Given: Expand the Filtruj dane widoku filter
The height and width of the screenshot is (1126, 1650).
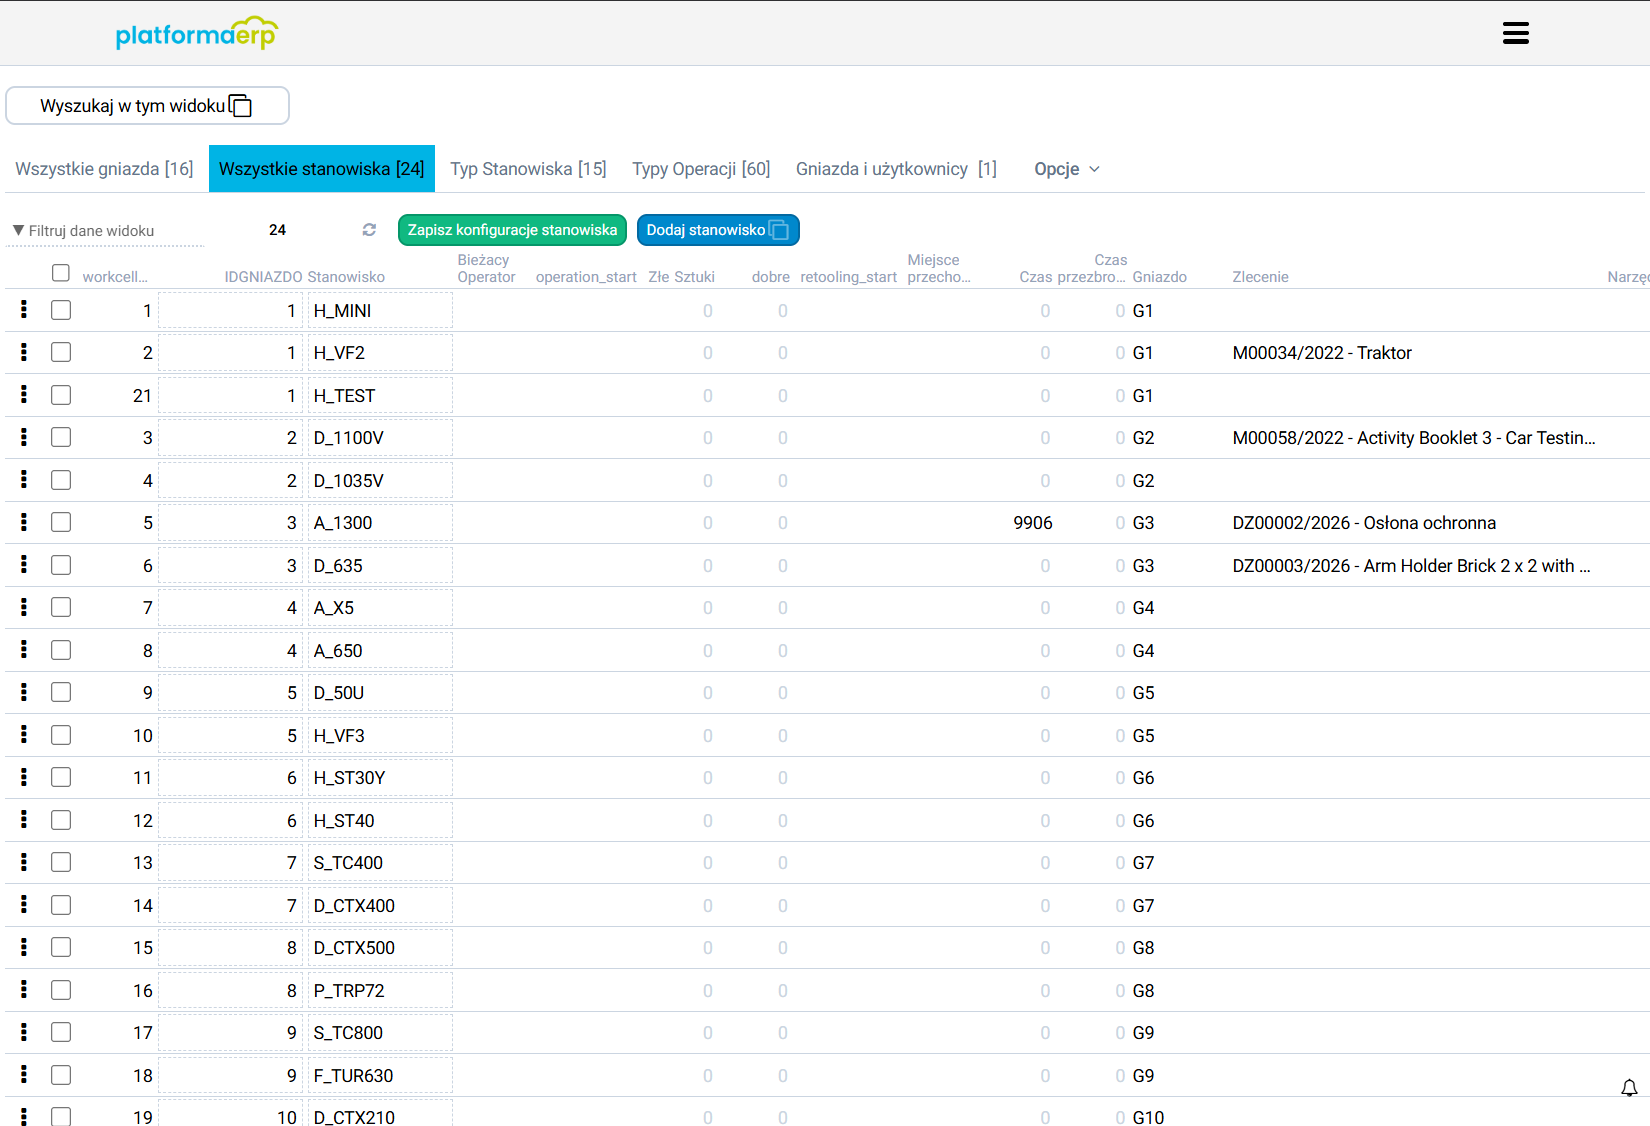Looking at the screenshot, I should (106, 231).
